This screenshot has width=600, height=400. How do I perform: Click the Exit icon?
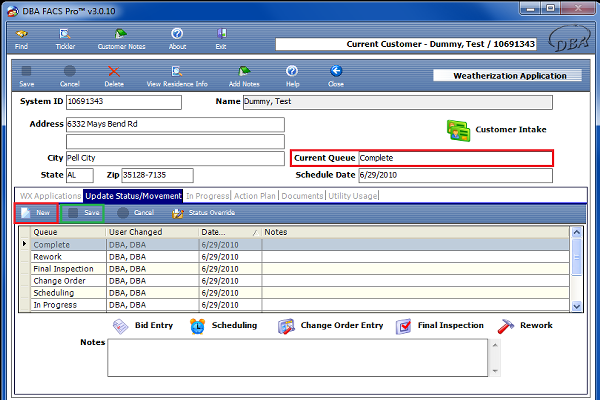221,39
